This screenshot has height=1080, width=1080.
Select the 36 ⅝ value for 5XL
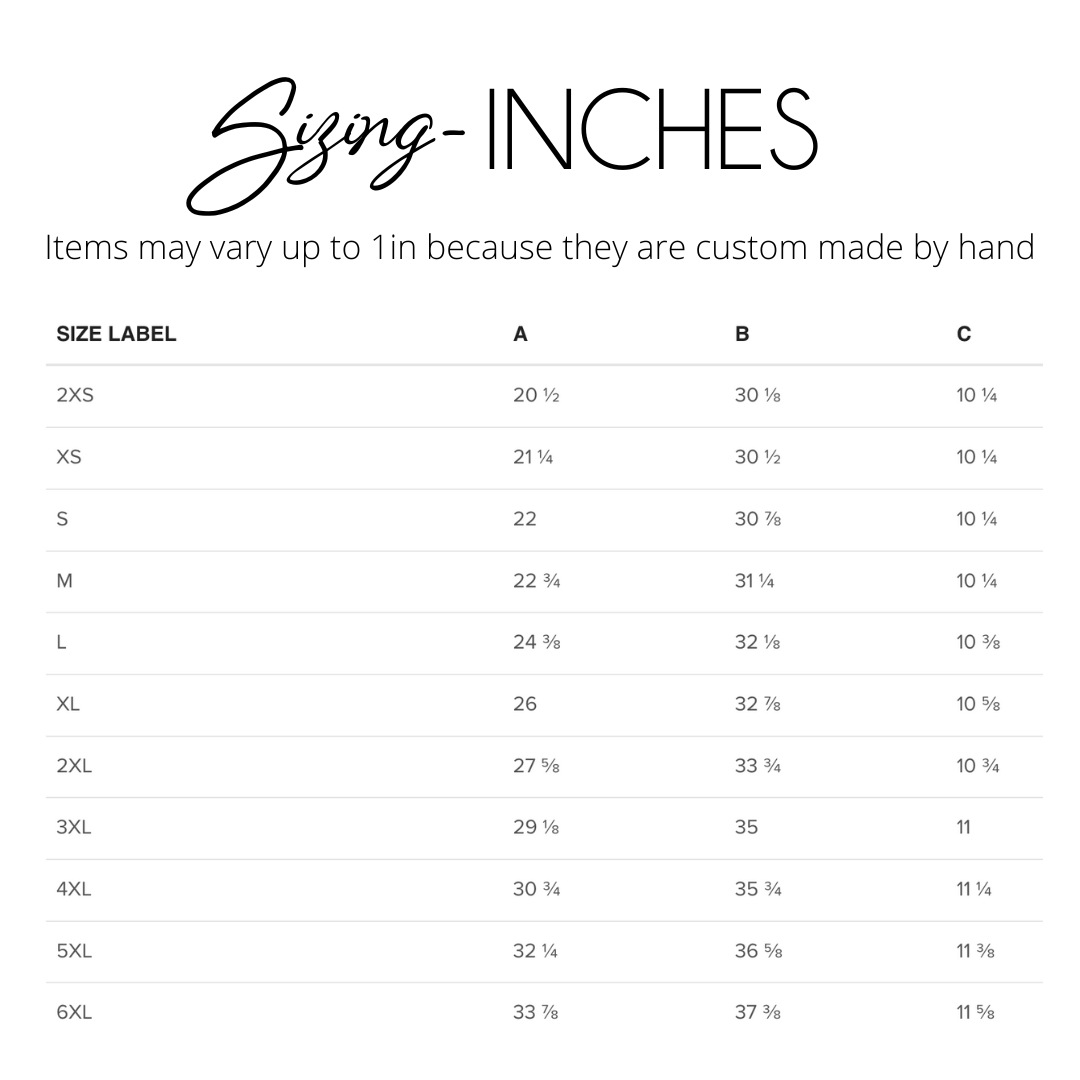758,951
